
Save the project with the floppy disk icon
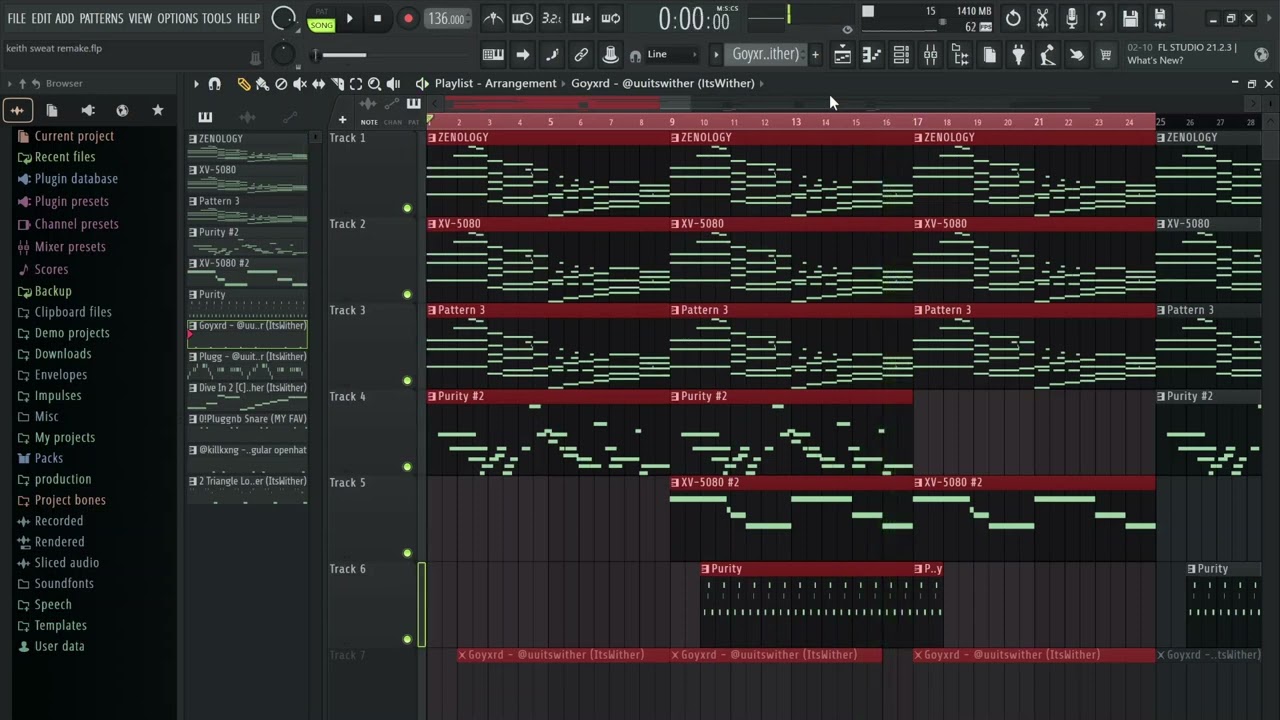pos(1130,18)
